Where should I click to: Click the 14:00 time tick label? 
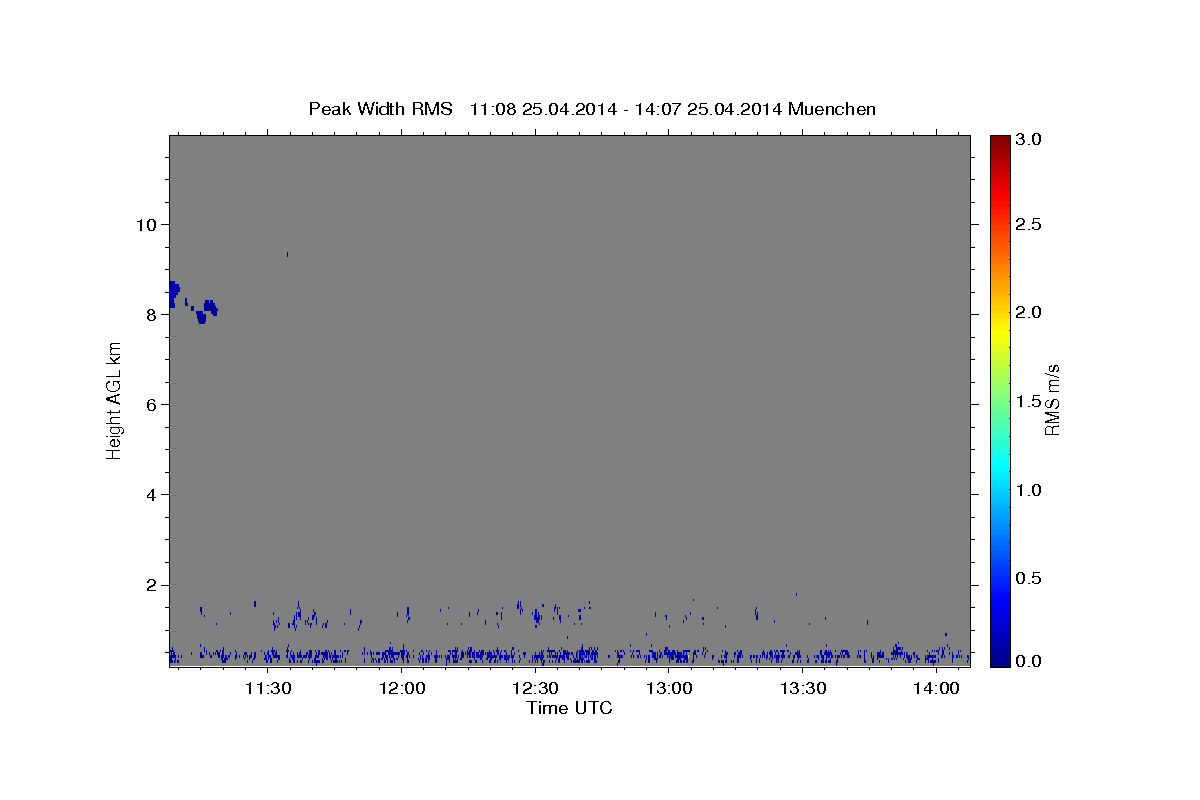[936, 688]
